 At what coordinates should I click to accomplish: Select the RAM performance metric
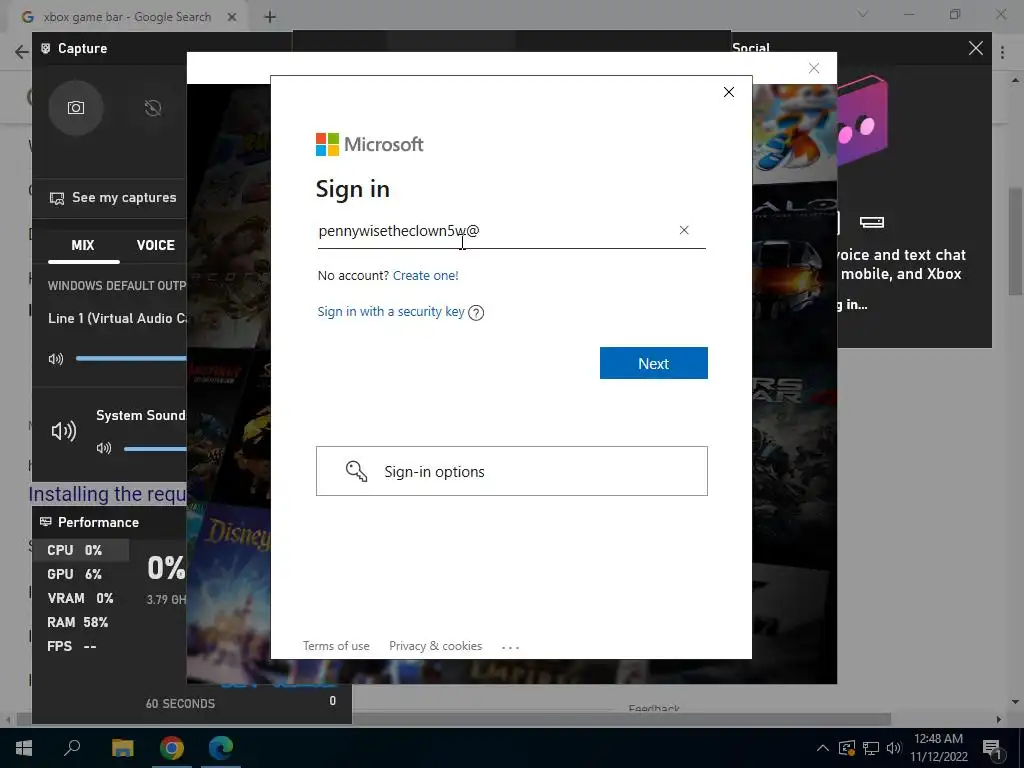pyautogui.click(x=78, y=622)
